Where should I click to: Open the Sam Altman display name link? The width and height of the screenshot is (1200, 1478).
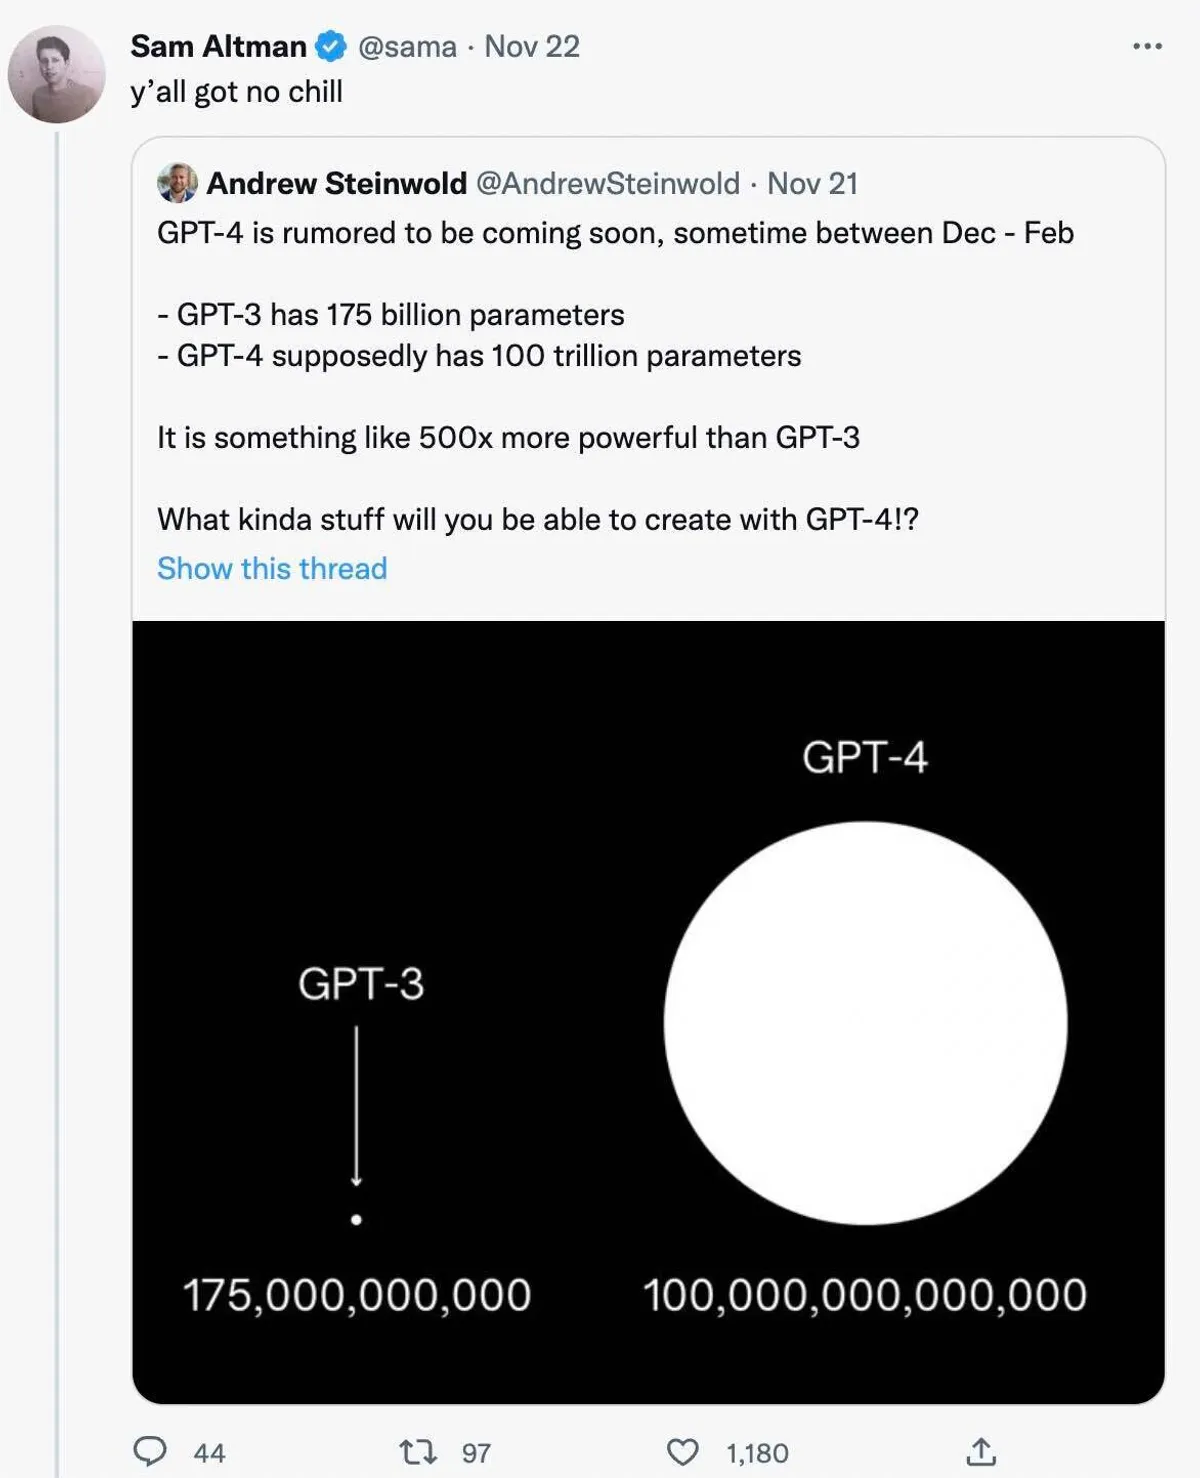218,46
